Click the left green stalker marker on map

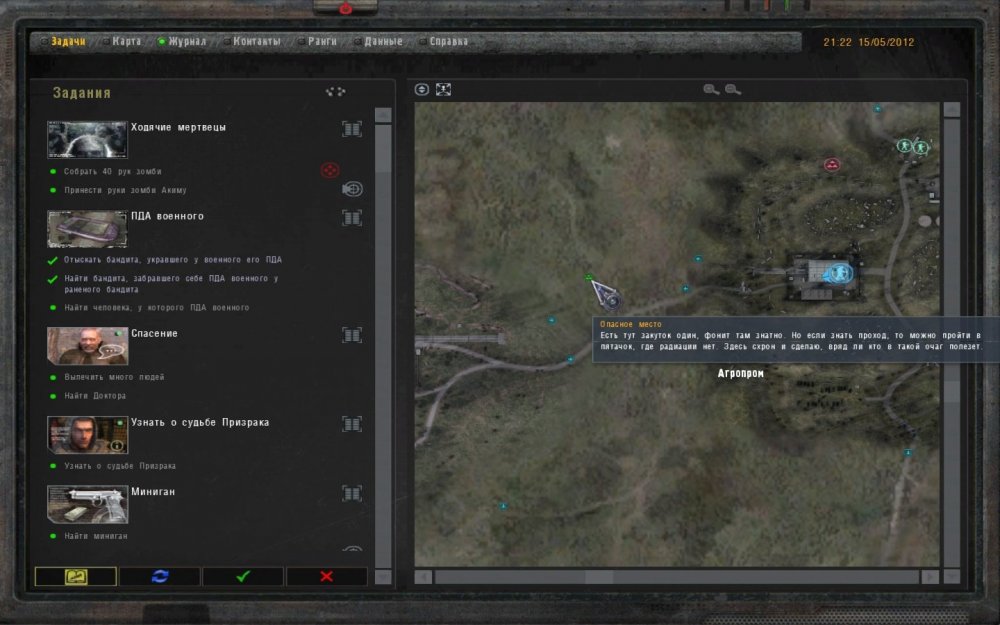[904, 146]
